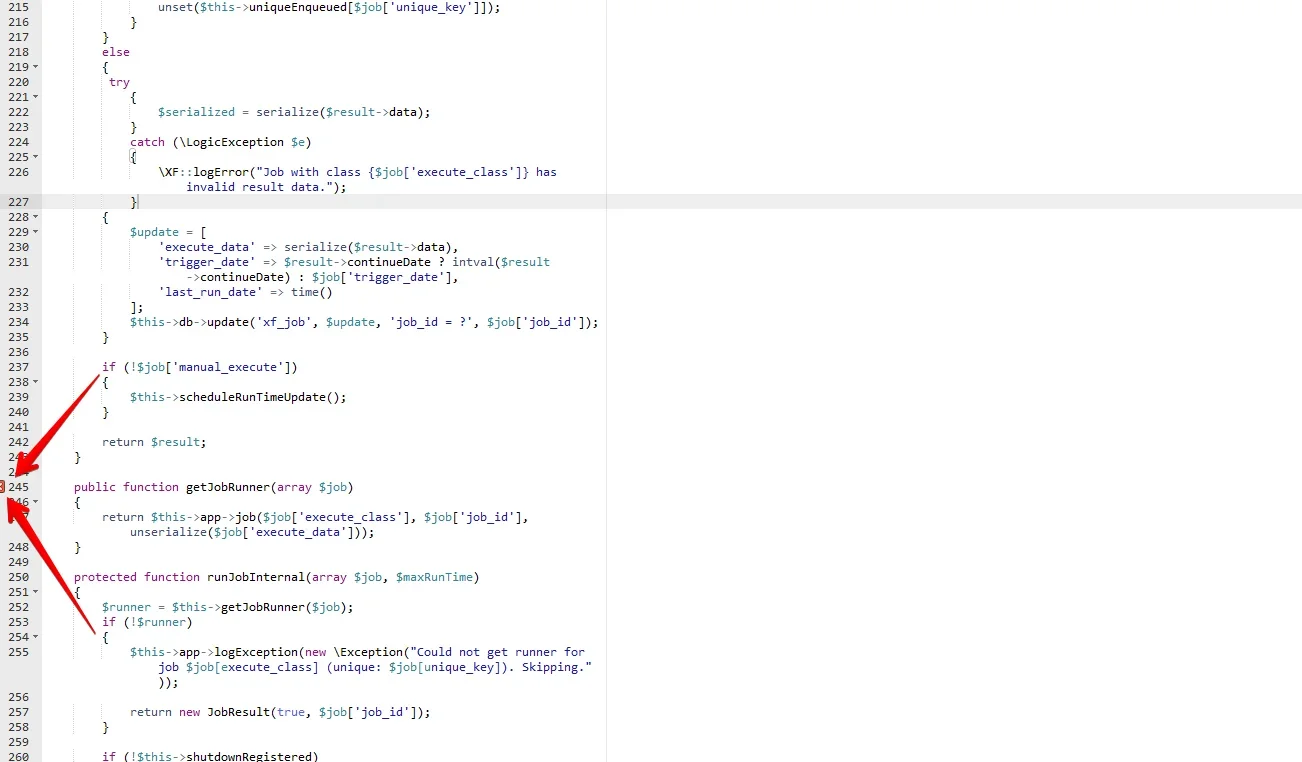Click 'intval' call on line 231
The height and width of the screenshot is (762, 1302).
473,262
